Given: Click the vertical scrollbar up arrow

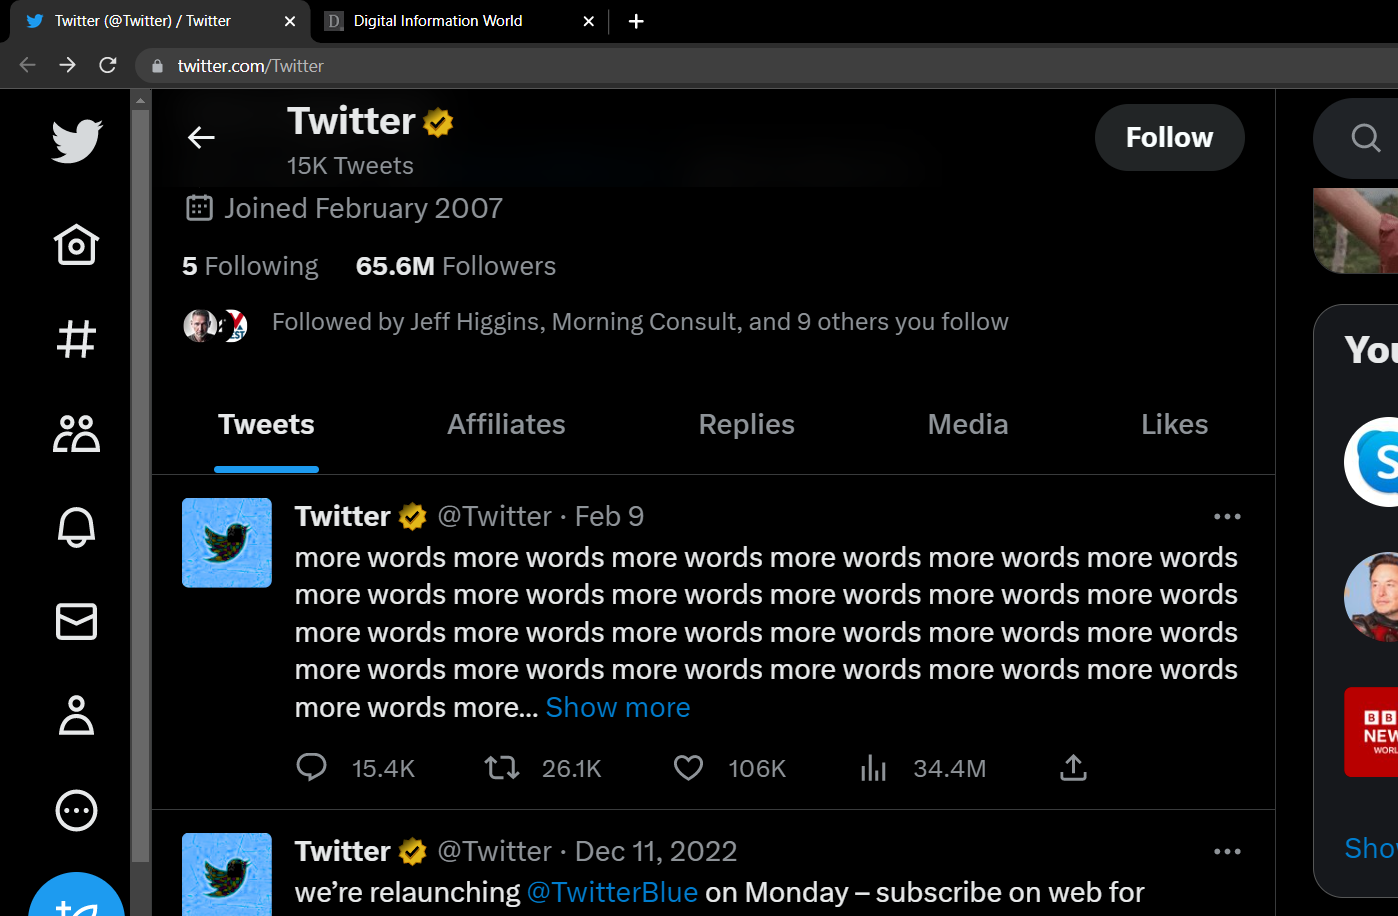Looking at the screenshot, I should [x=141, y=100].
